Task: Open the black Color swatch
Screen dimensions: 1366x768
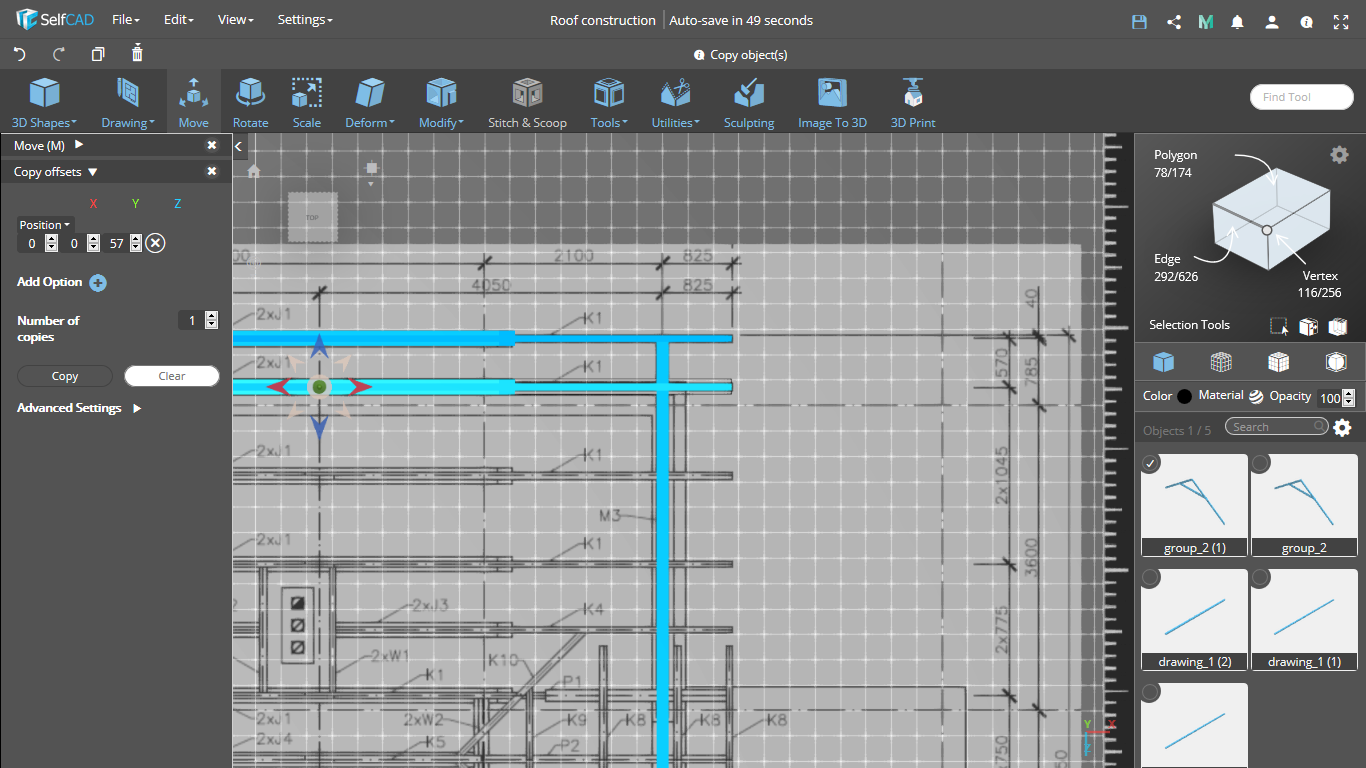Action: 1185,396
